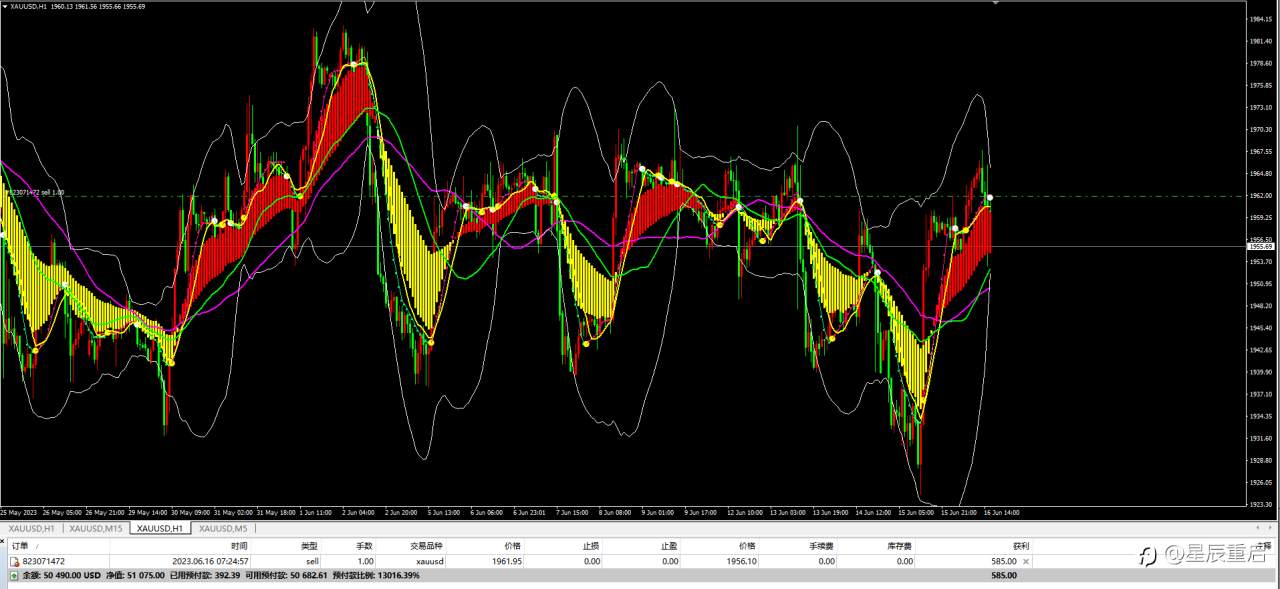1280x589 pixels.
Task: Switch to the XAUUSD,M5 chart tab
Action: 223,528
